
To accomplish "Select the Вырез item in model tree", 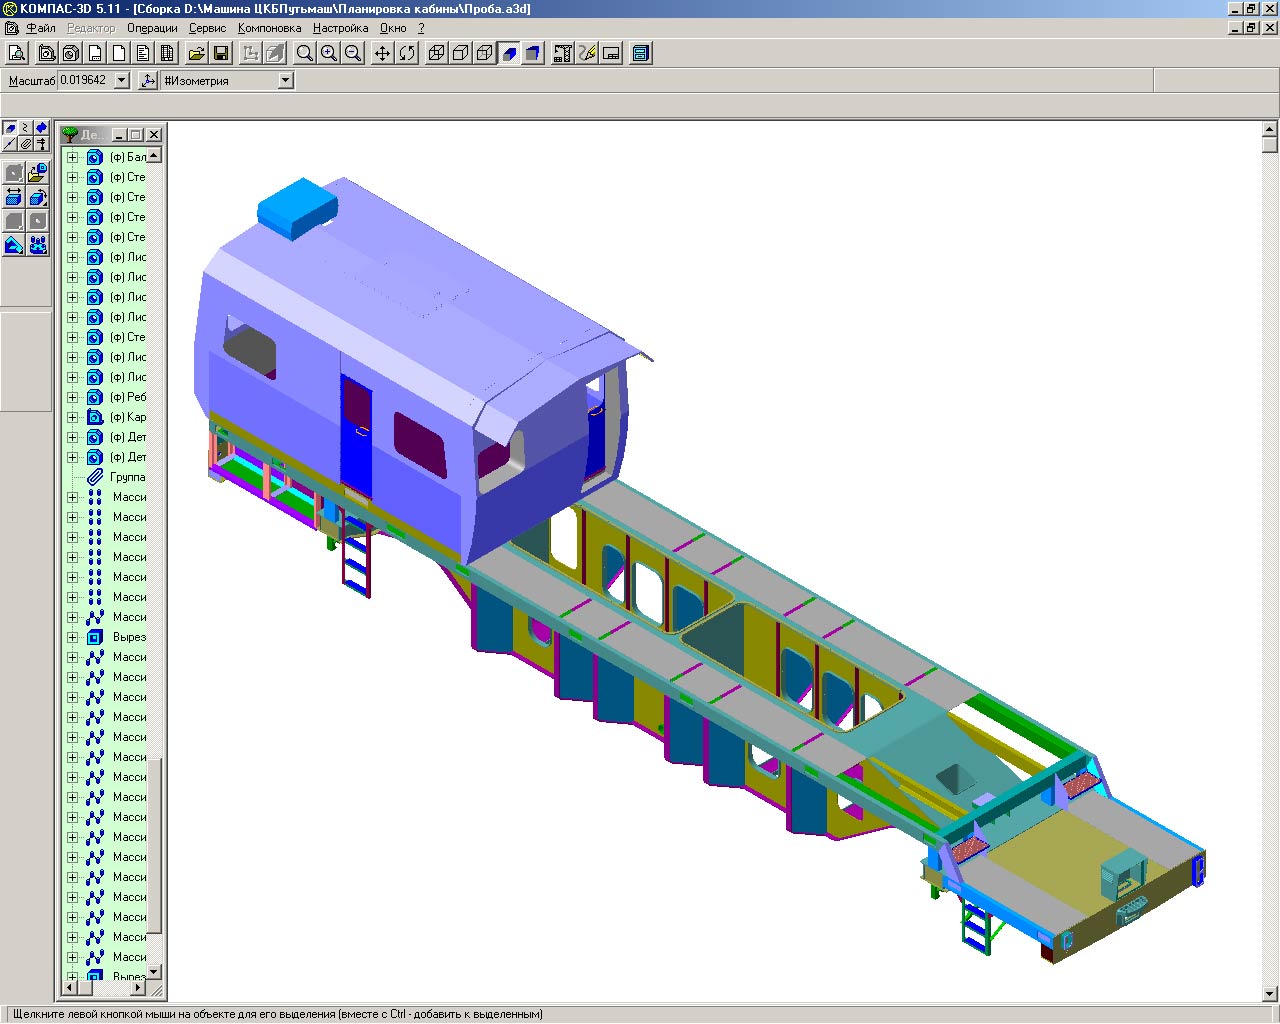I will [x=128, y=637].
